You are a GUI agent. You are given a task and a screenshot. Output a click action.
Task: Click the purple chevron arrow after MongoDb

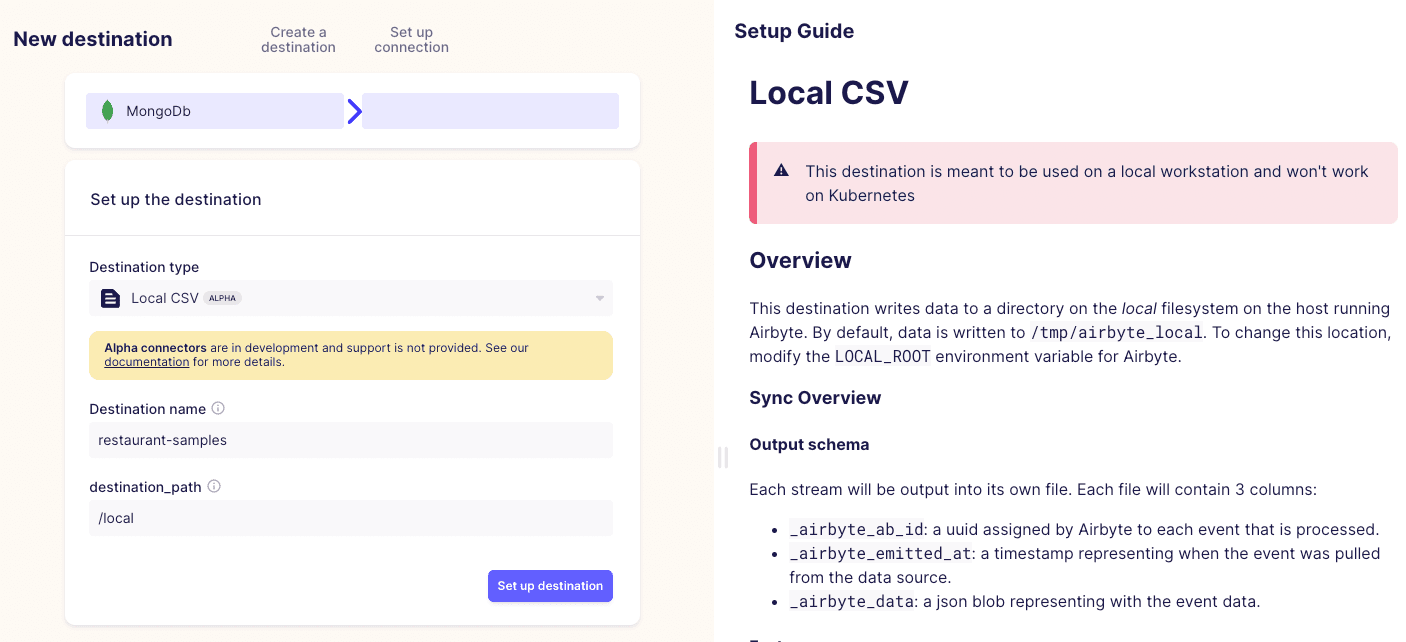354,112
